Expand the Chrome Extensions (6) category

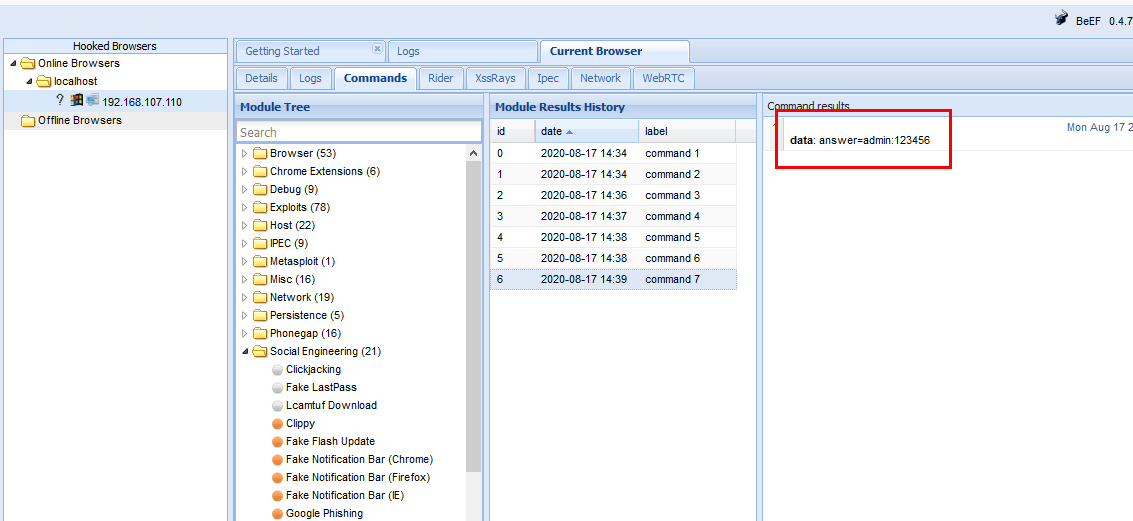[244, 172]
